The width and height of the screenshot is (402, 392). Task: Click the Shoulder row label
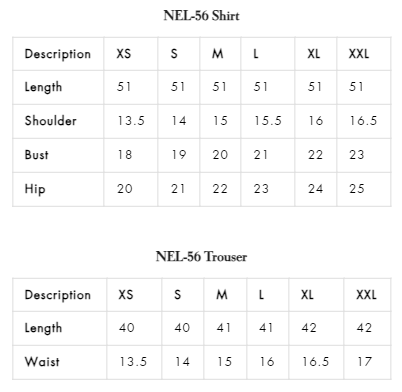point(51,121)
